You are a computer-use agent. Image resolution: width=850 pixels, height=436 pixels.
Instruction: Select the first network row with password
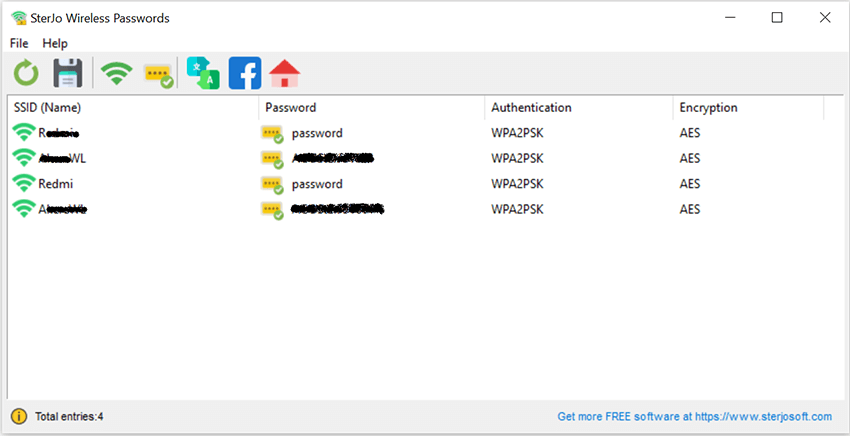[x=423, y=133]
